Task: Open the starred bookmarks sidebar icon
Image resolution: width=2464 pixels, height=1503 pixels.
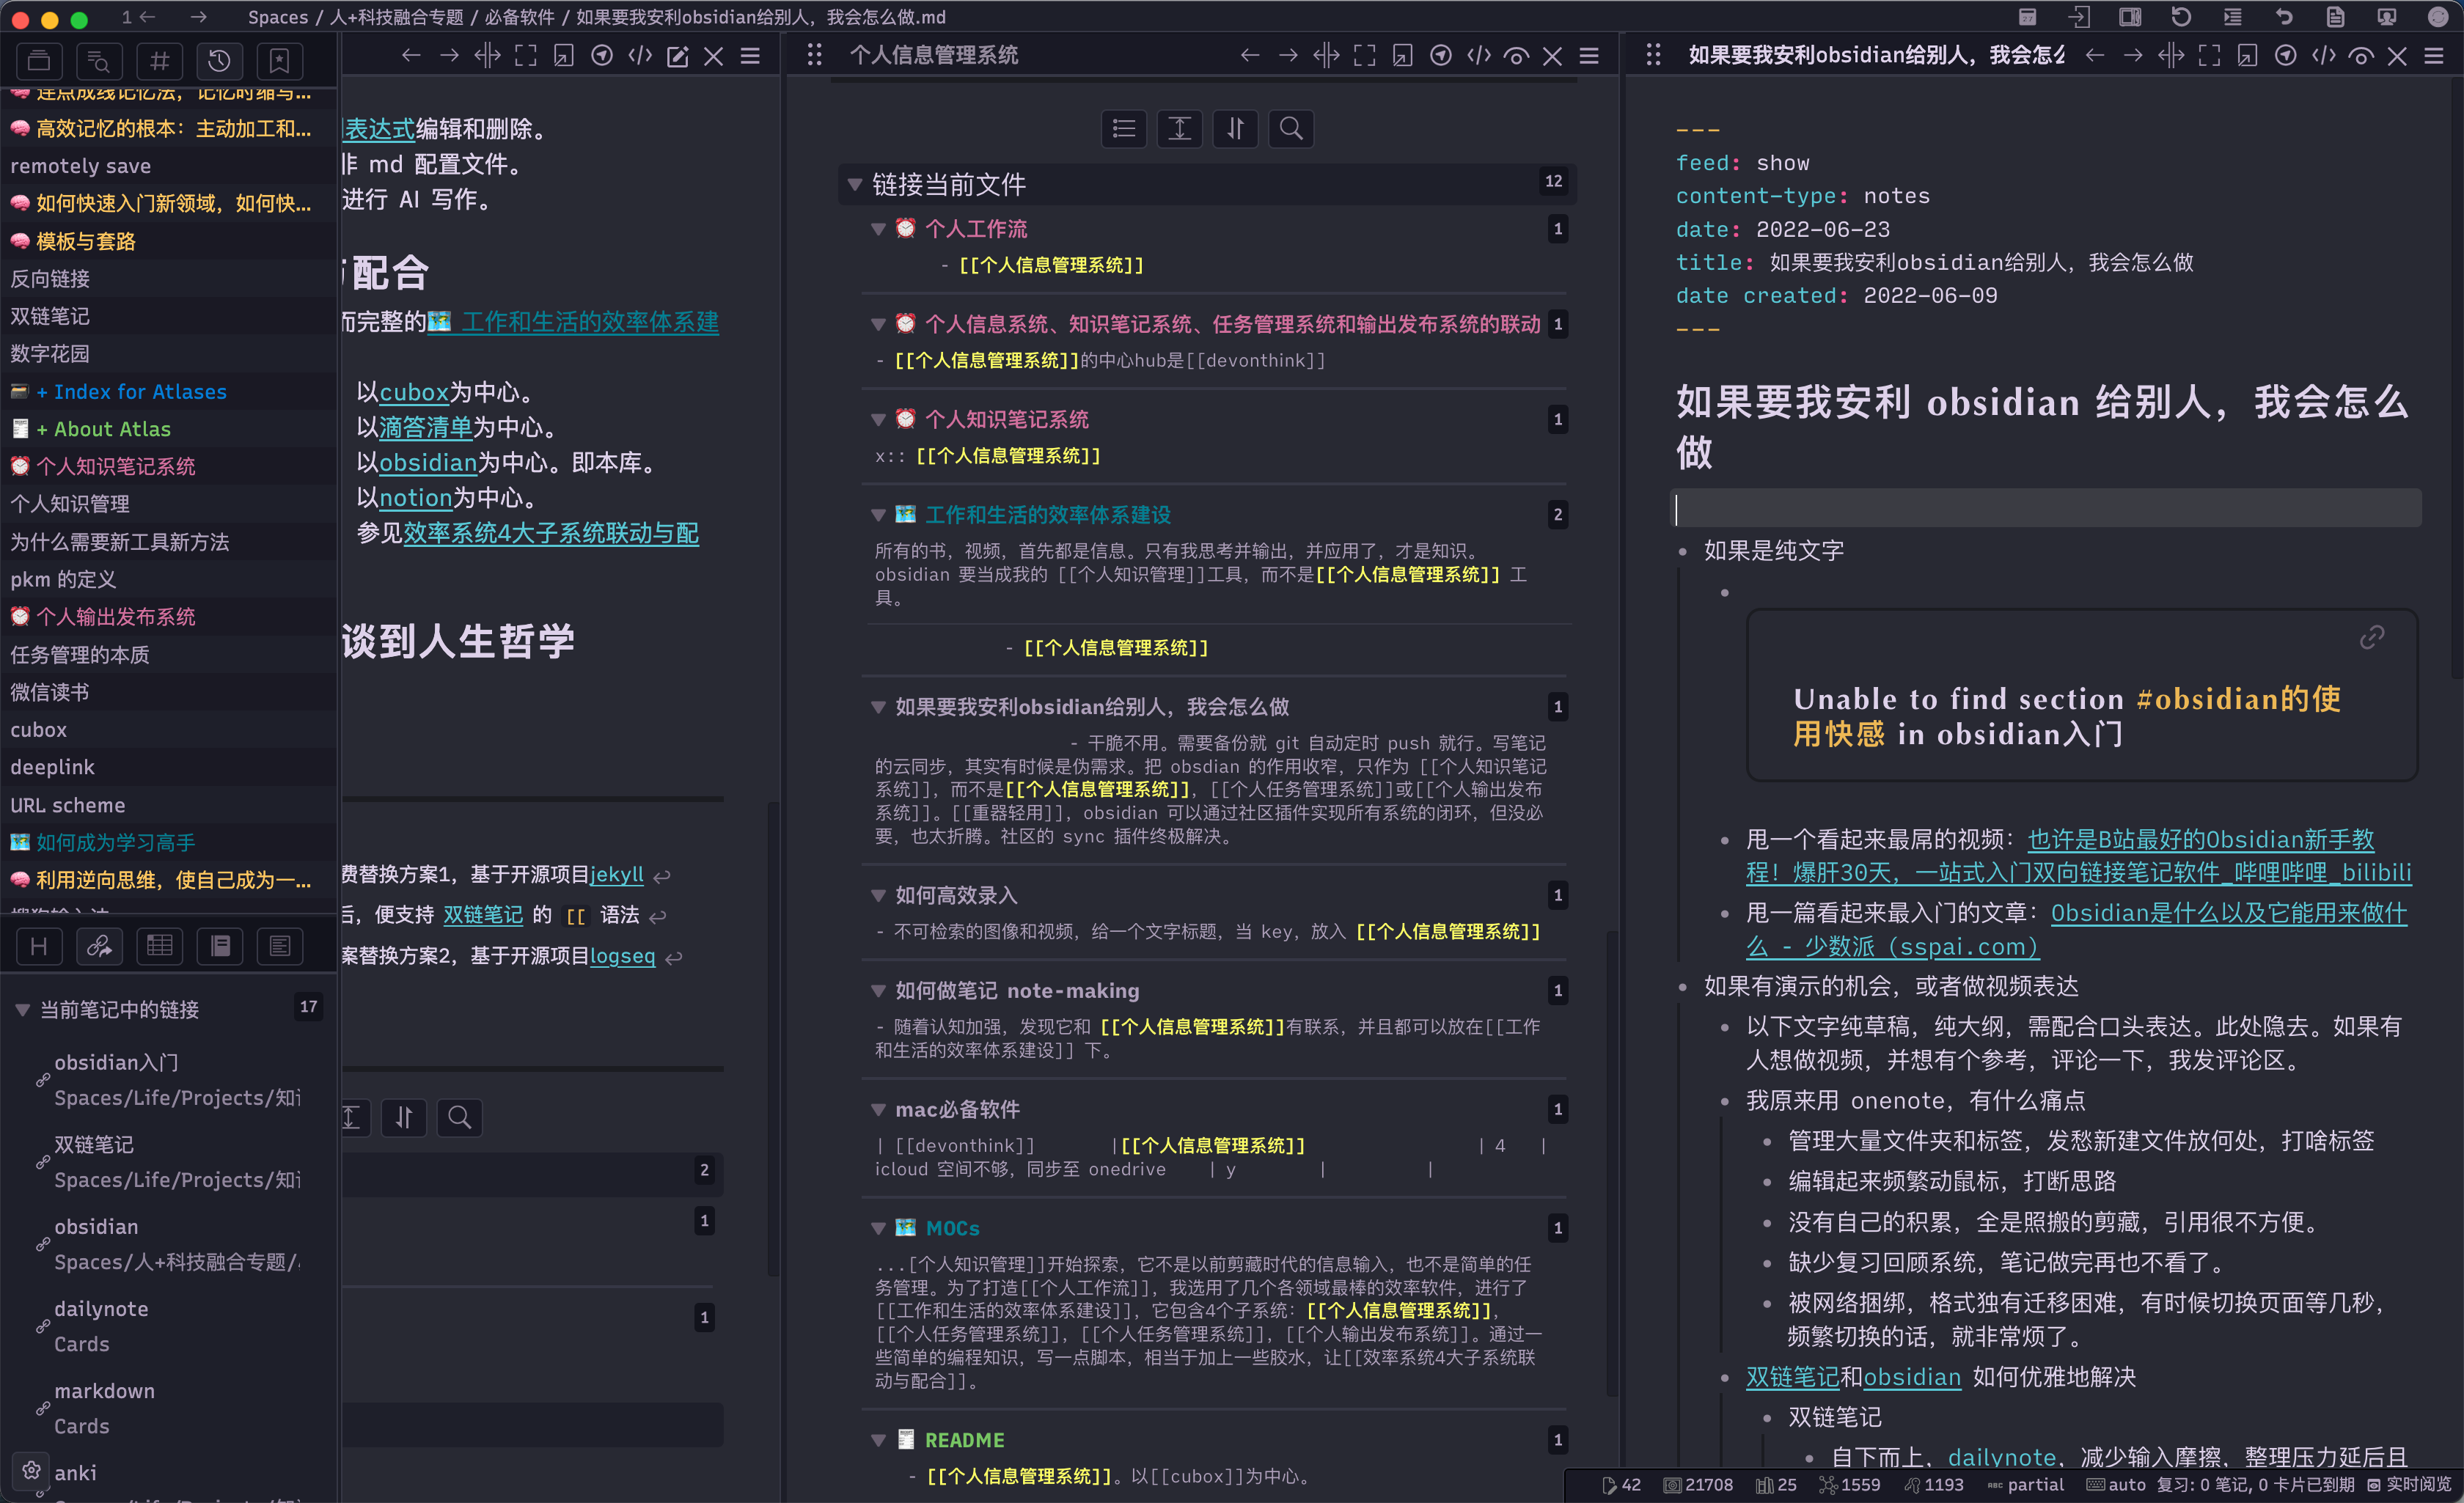Action: click(279, 62)
